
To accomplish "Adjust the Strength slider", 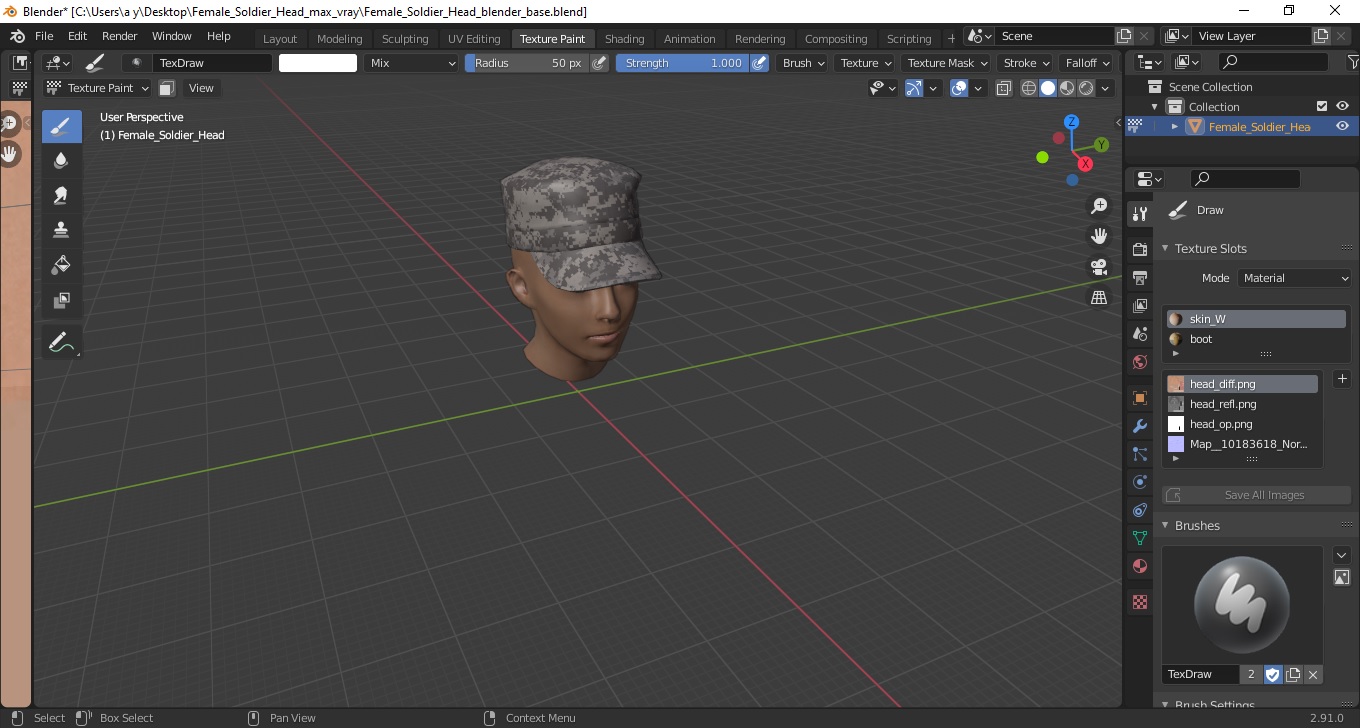I will click(x=682, y=63).
